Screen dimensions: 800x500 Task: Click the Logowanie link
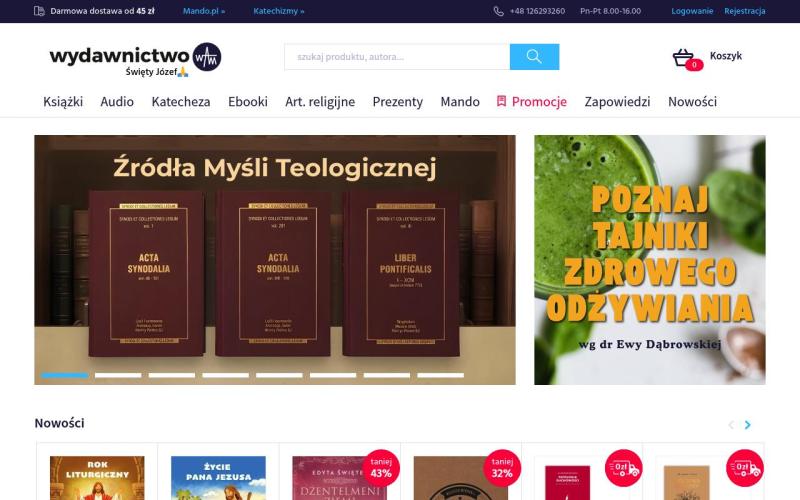coord(692,11)
